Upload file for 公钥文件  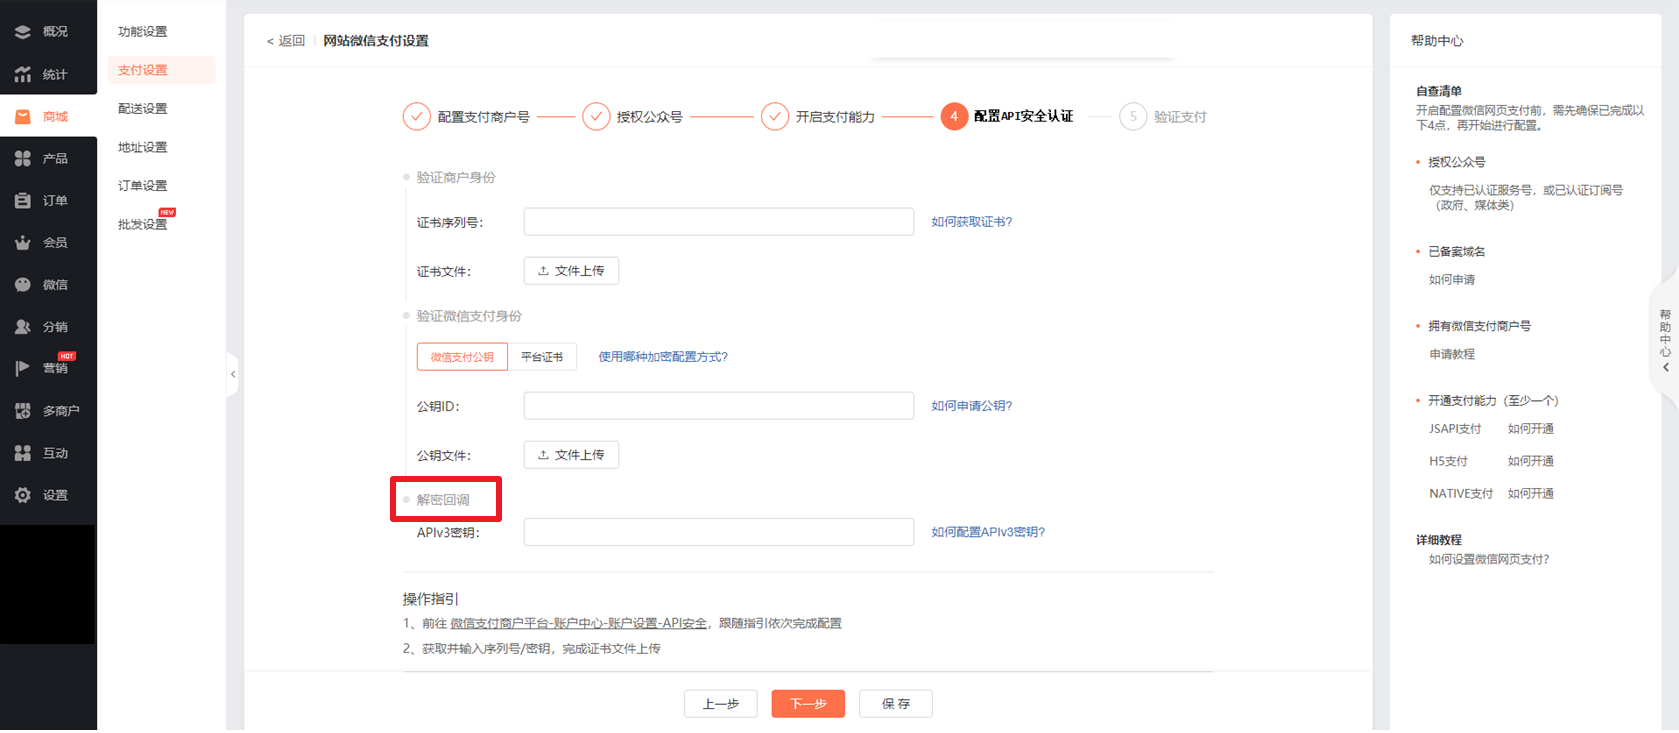click(571, 455)
